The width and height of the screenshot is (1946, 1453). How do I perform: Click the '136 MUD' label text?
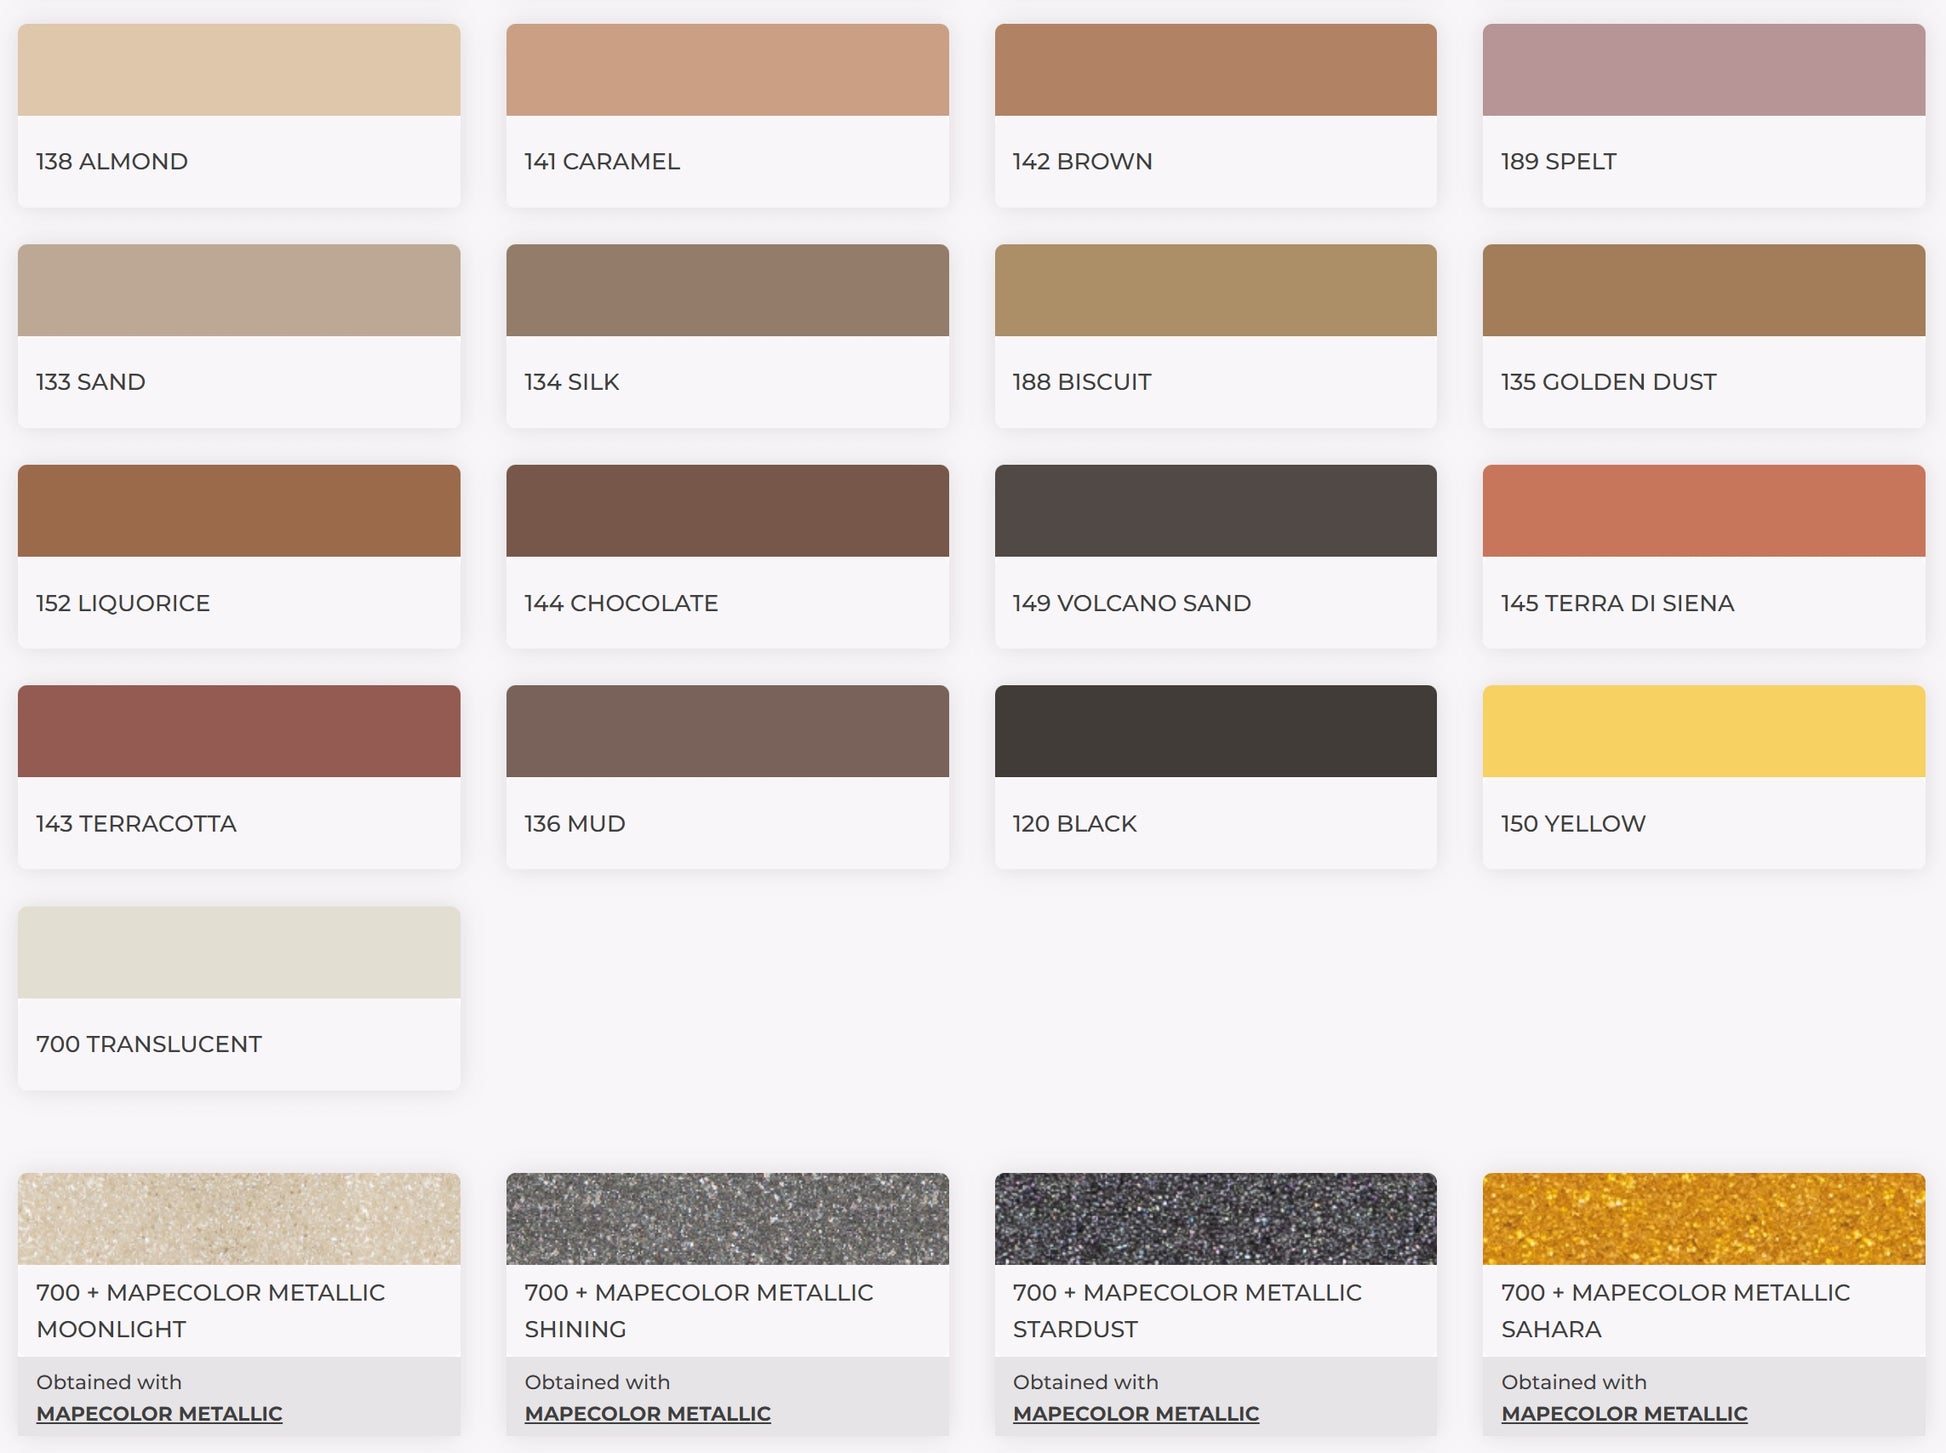[575, 824]
